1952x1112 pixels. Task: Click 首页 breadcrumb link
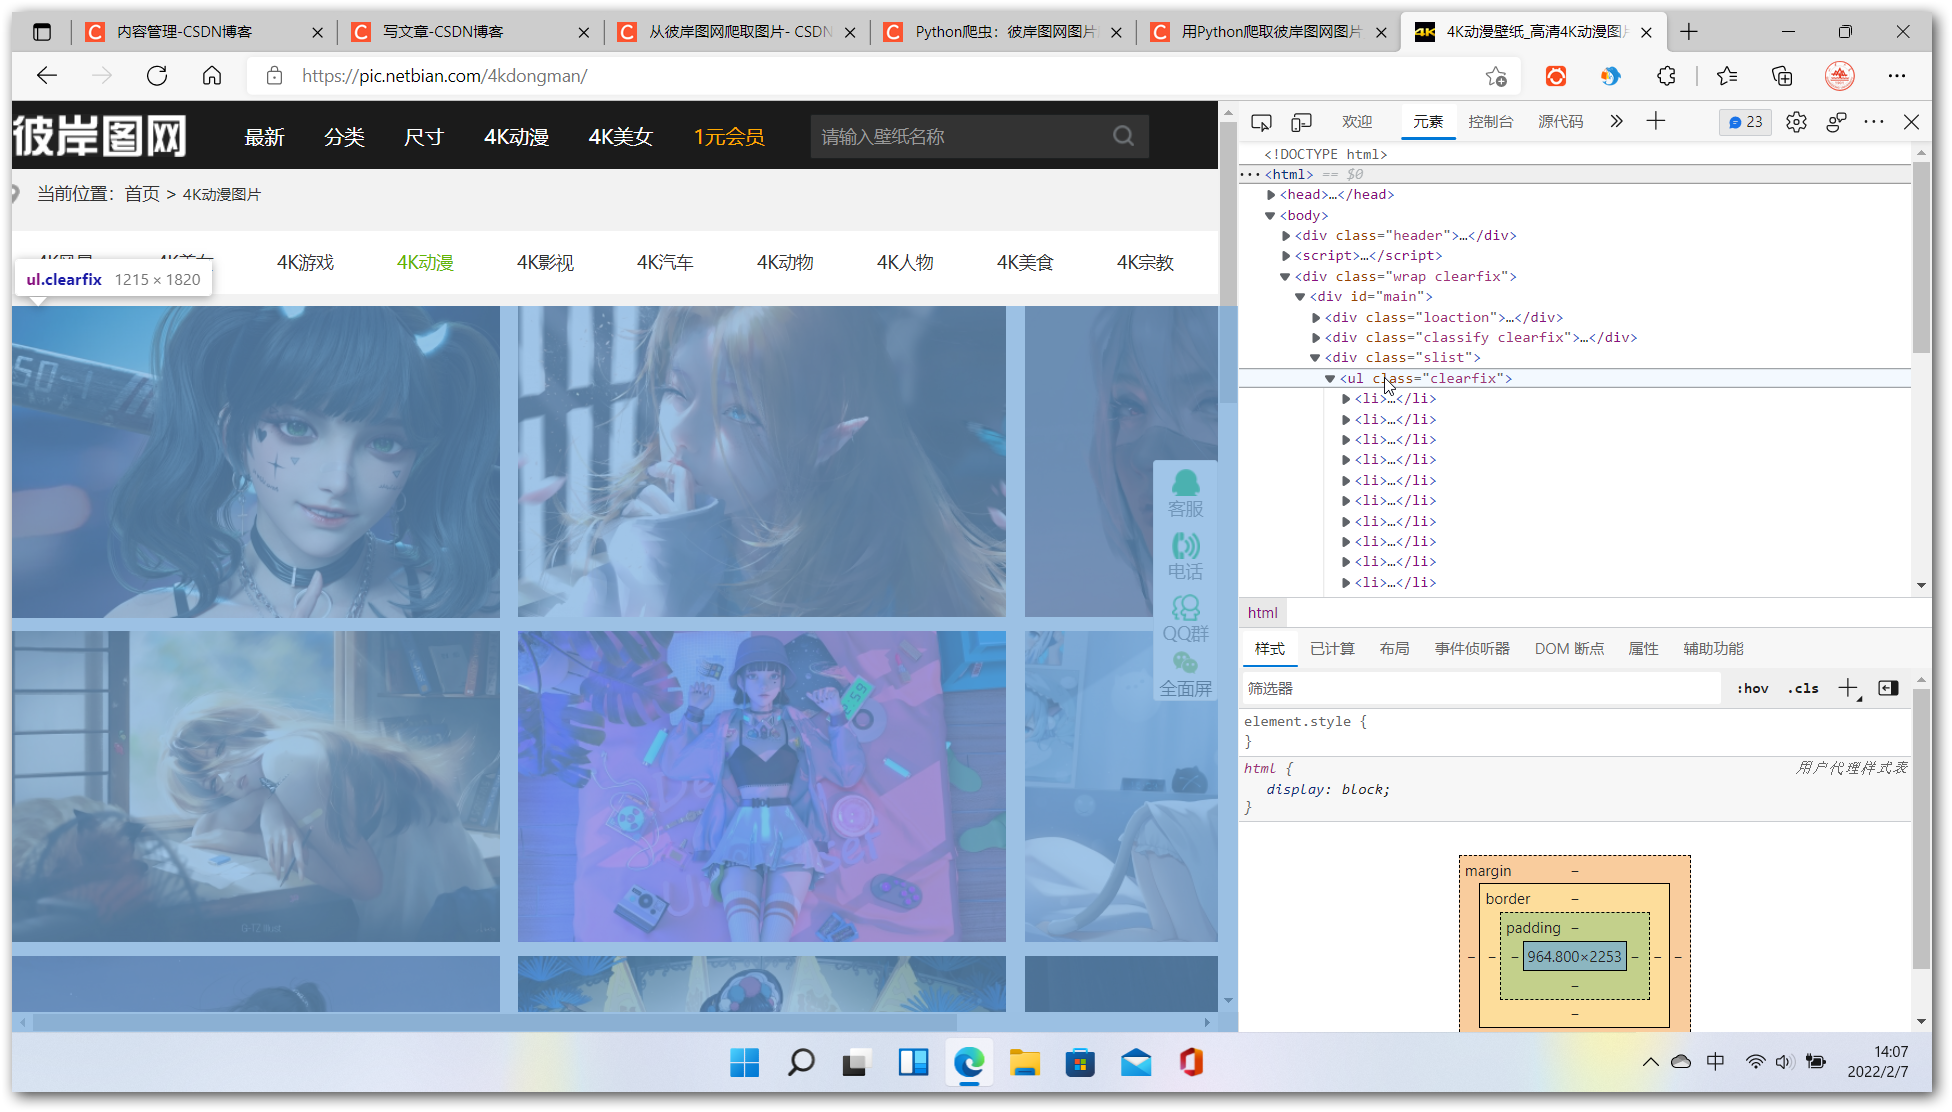click(142, 195)
